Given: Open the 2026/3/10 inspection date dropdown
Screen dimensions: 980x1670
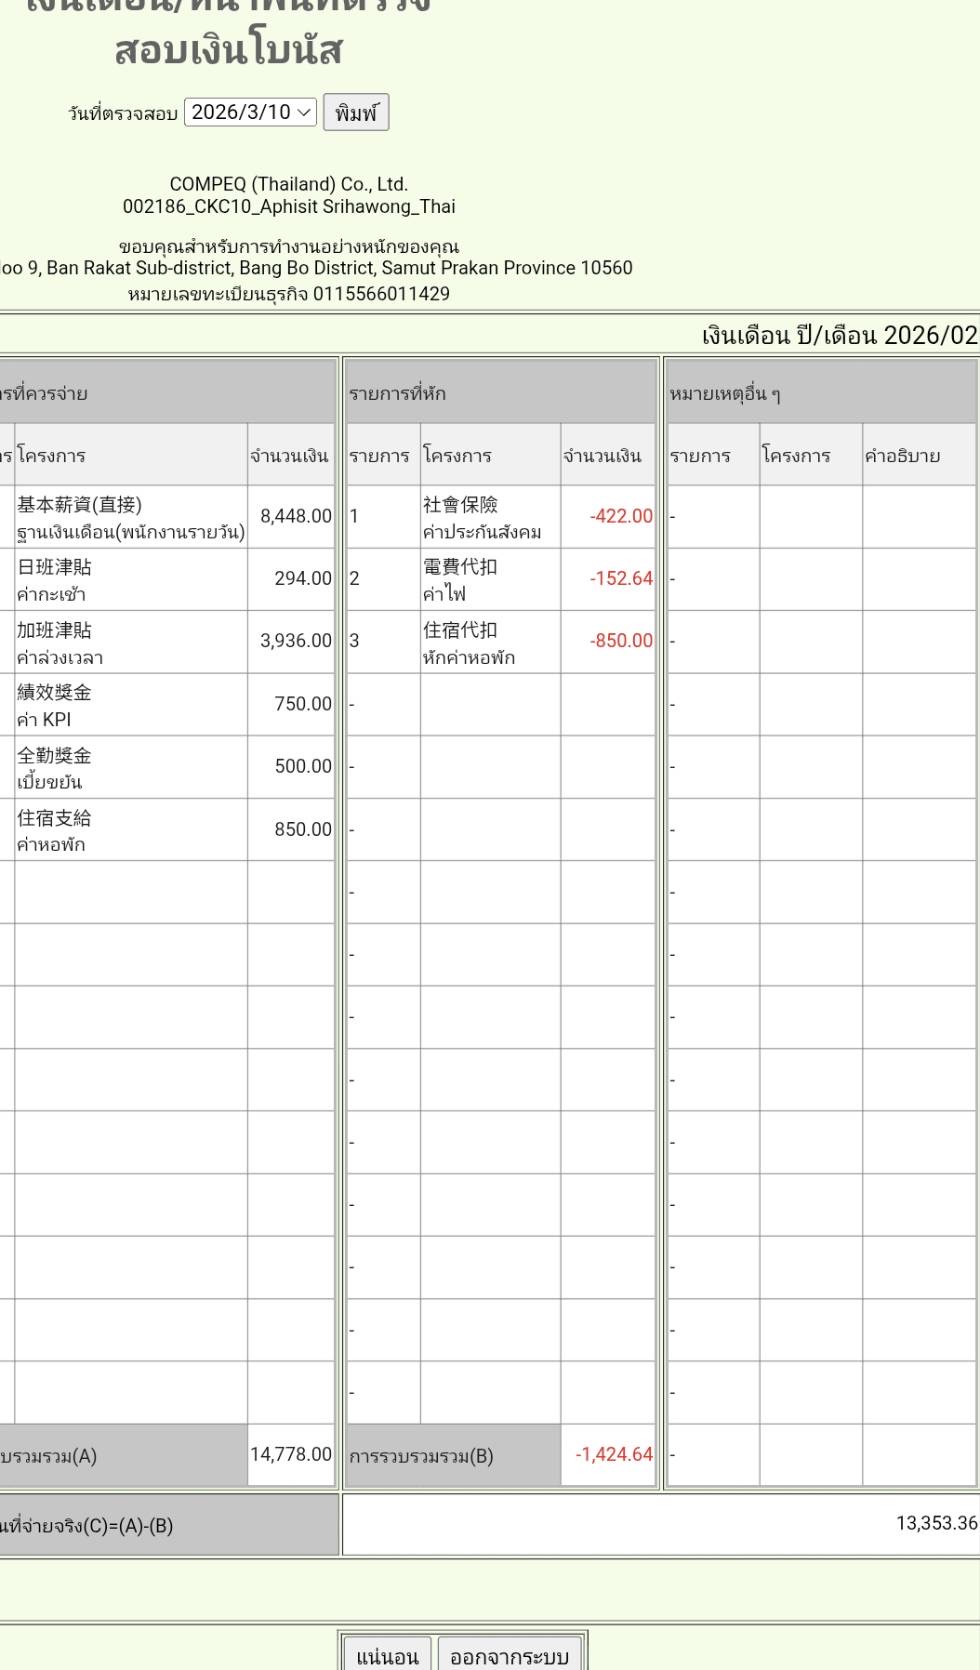Looking at the screenshot, I should (250, 112).
